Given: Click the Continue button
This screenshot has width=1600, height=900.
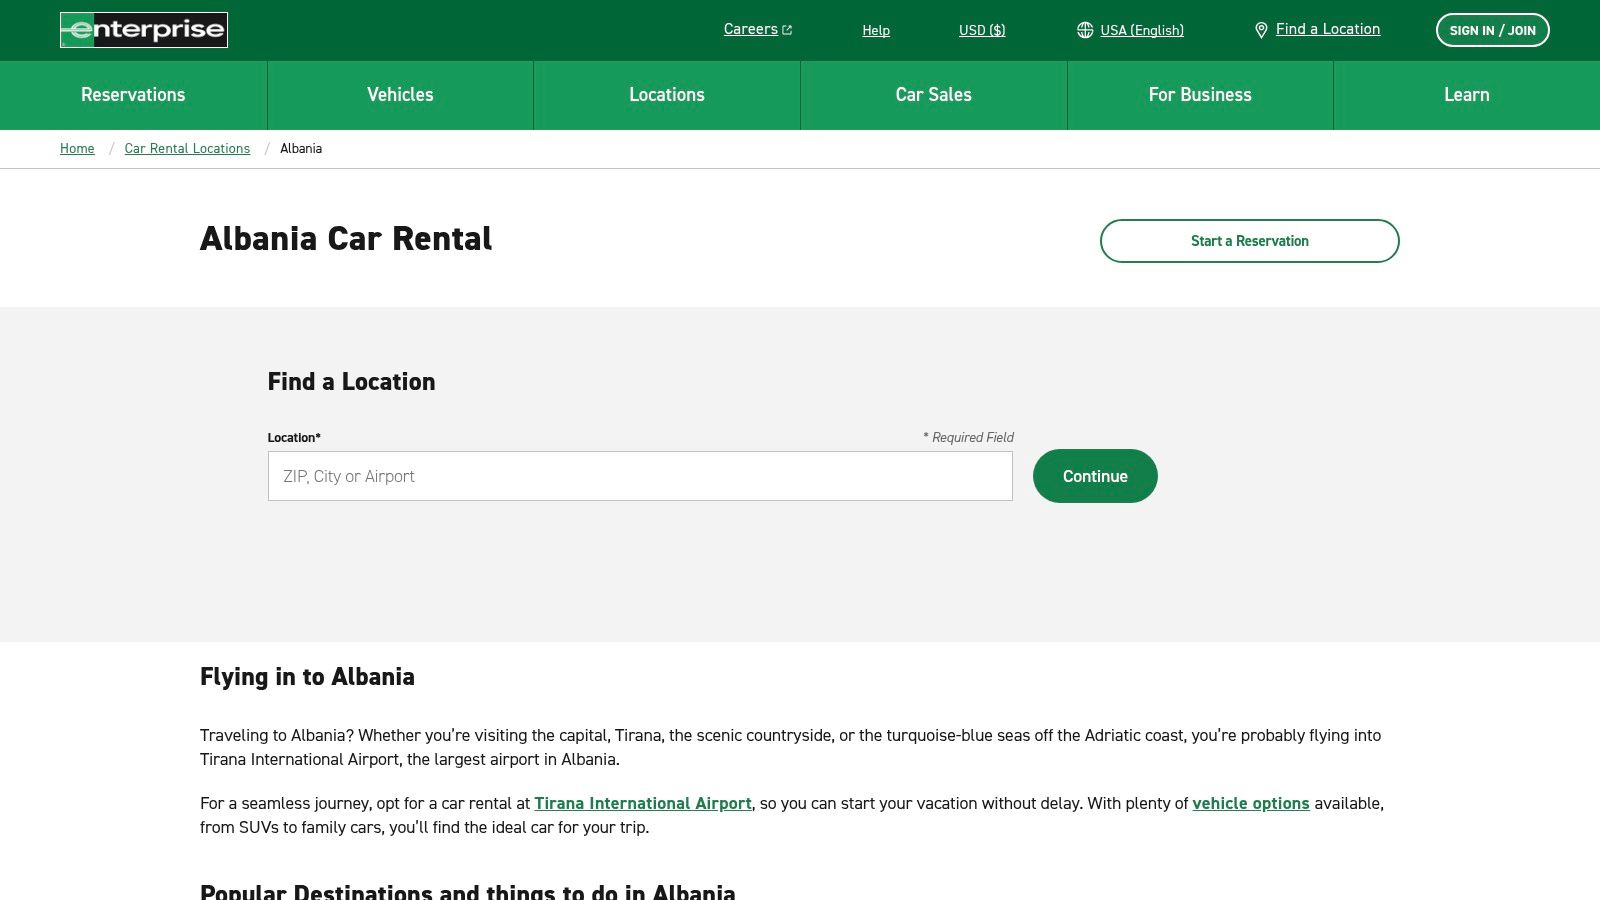Looking at the screenshot, I should pos(1095,476).
